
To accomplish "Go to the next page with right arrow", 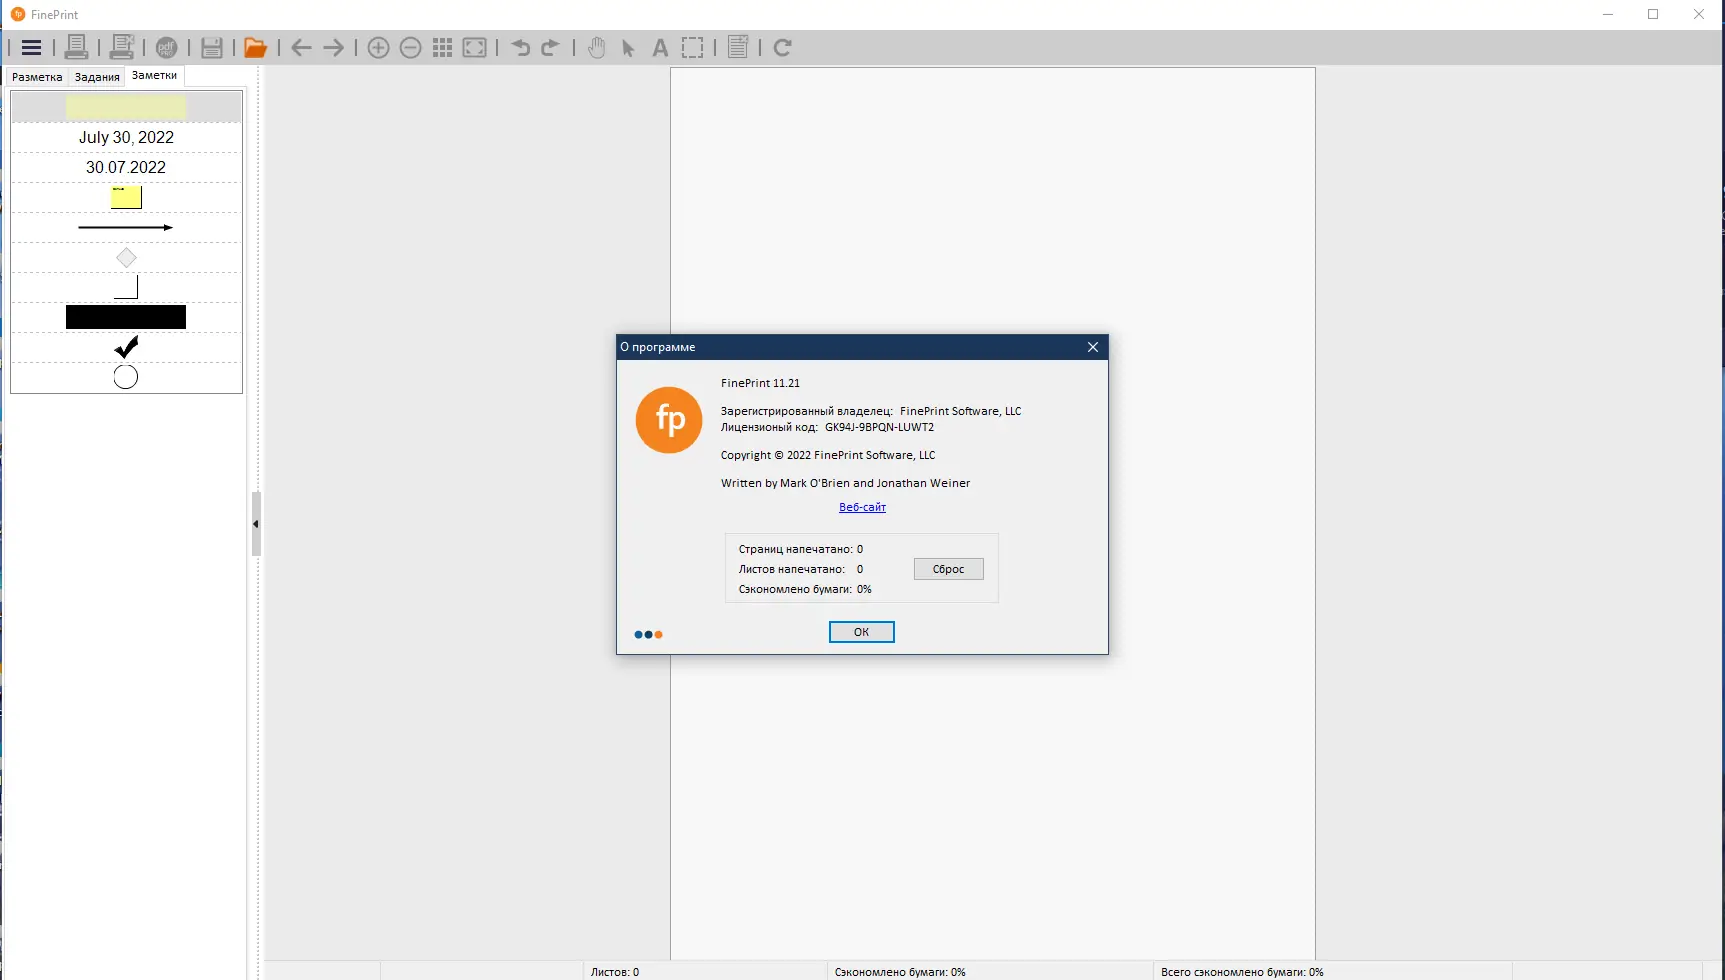I will point(333,47).
